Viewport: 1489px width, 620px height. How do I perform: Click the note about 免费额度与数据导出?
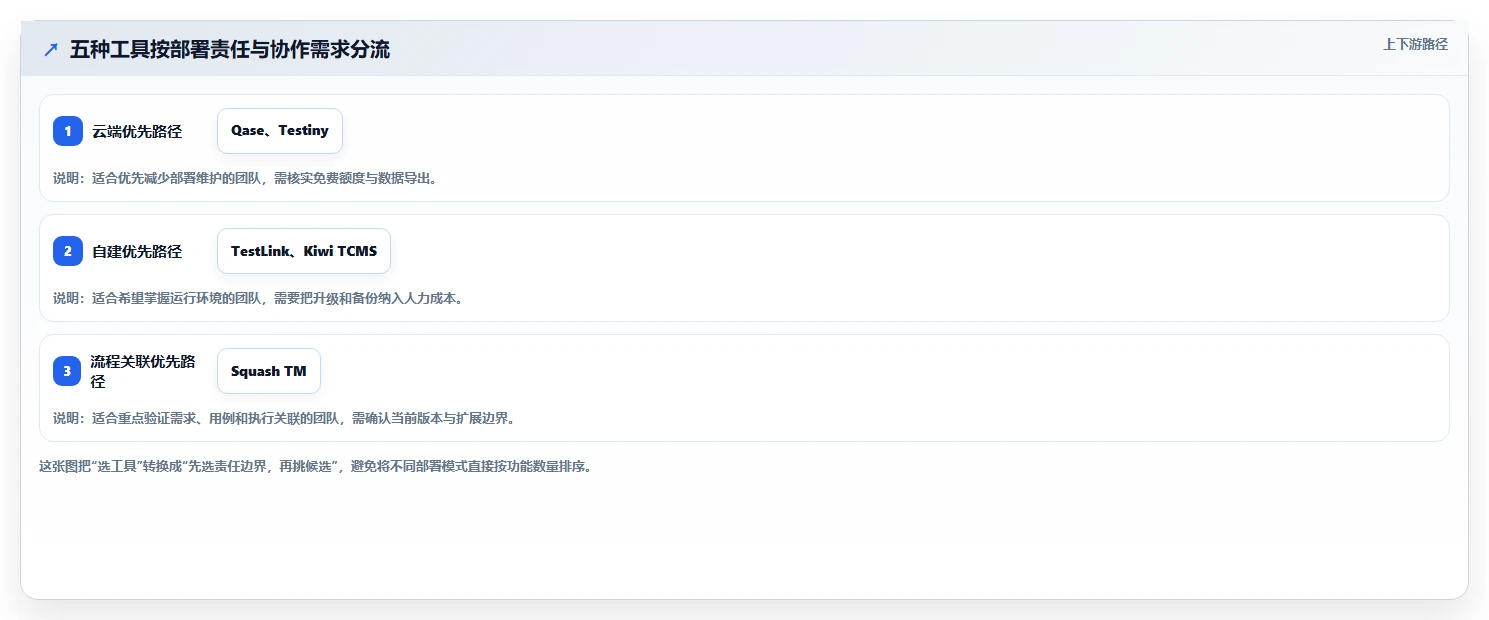245,178
